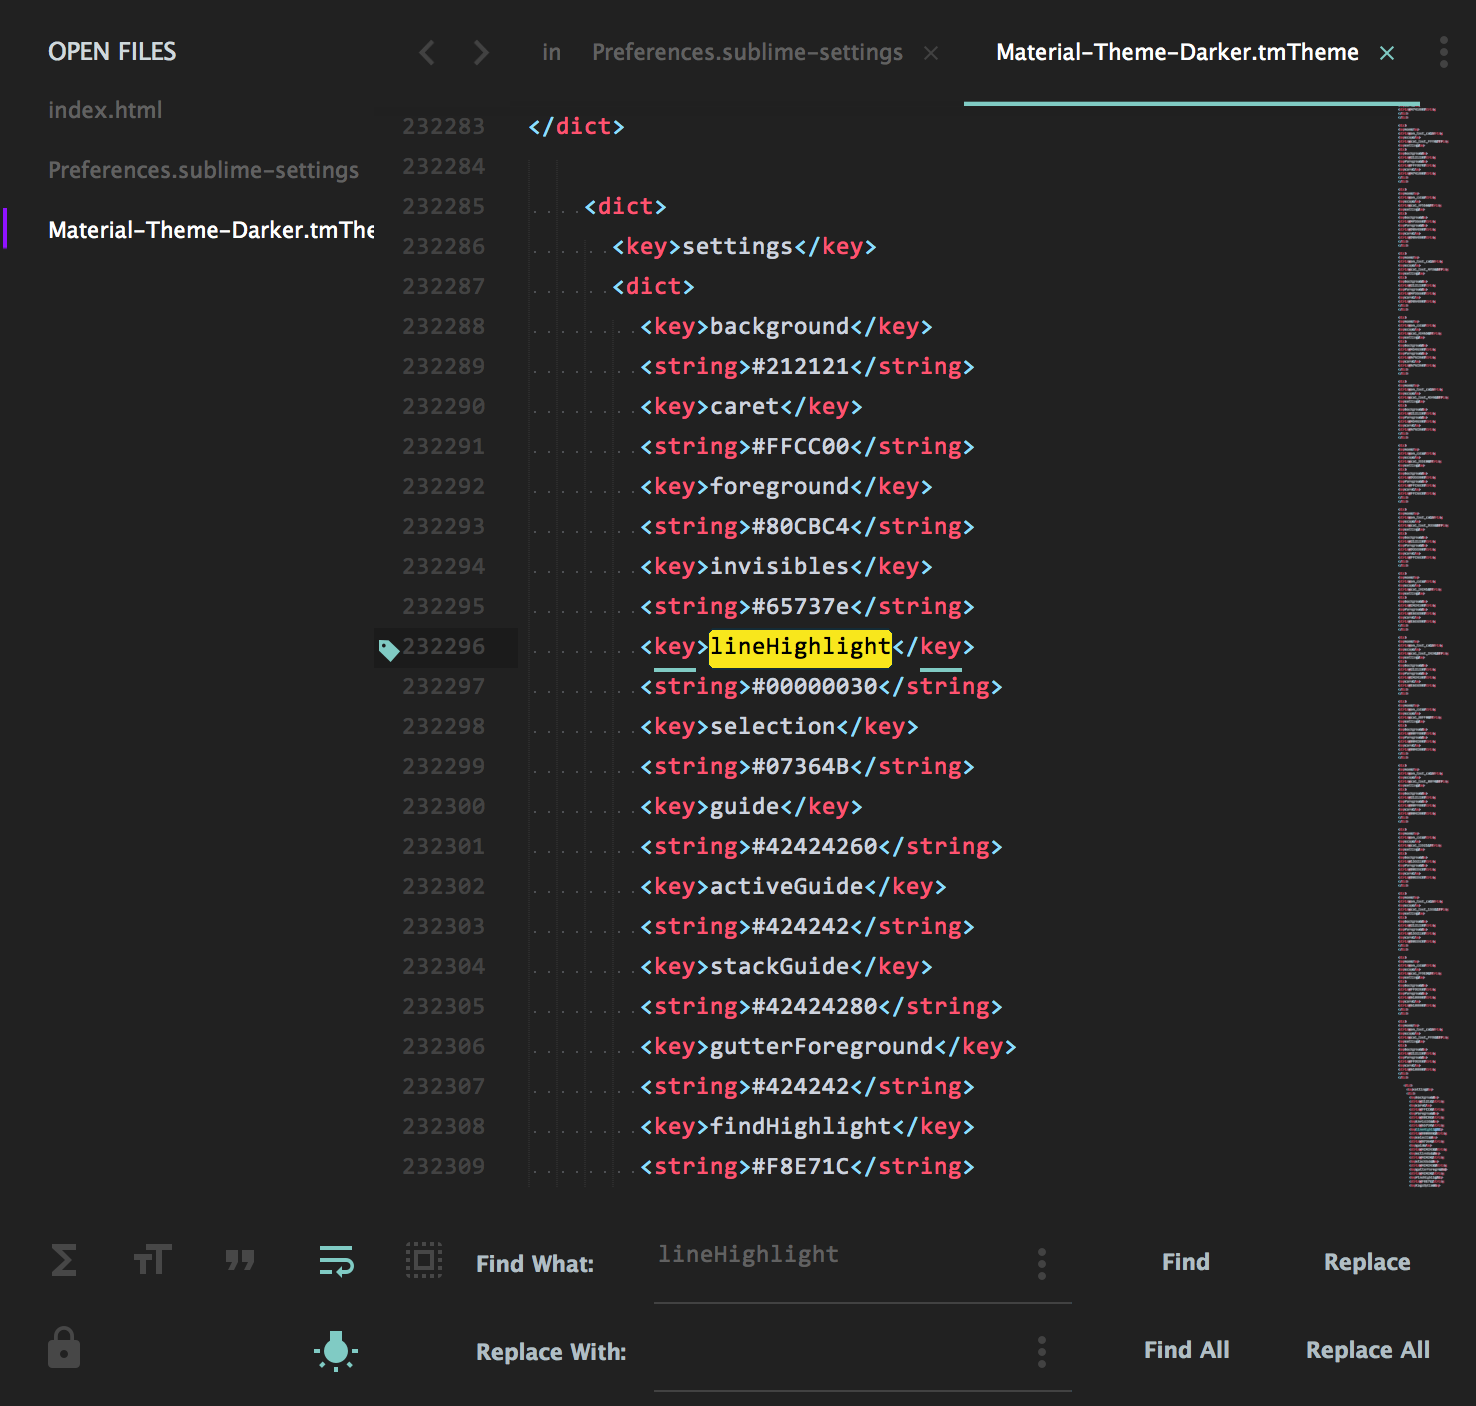This screenshot has height=1406, width=1476.
Task: Open the Replace With history dropdown
Action: point(1041,1351)
